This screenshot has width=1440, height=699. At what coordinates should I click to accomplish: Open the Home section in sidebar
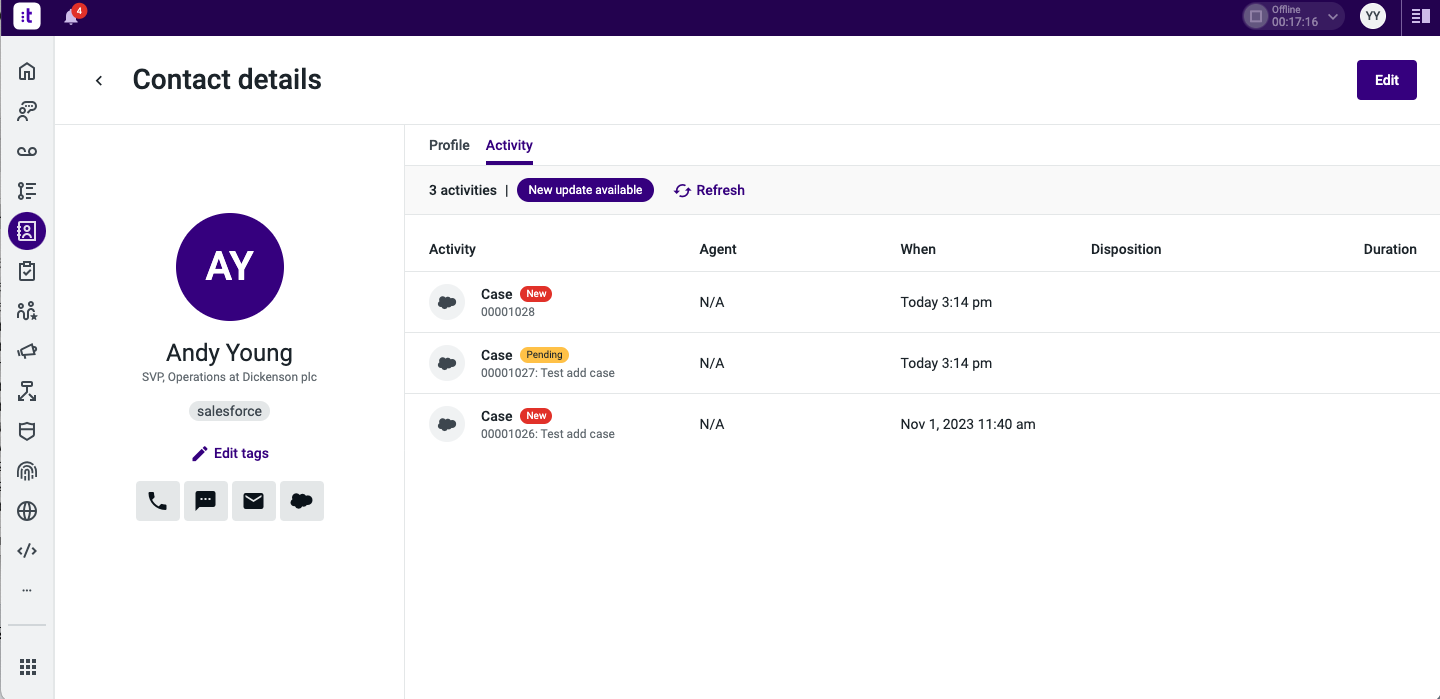point(27,71)
